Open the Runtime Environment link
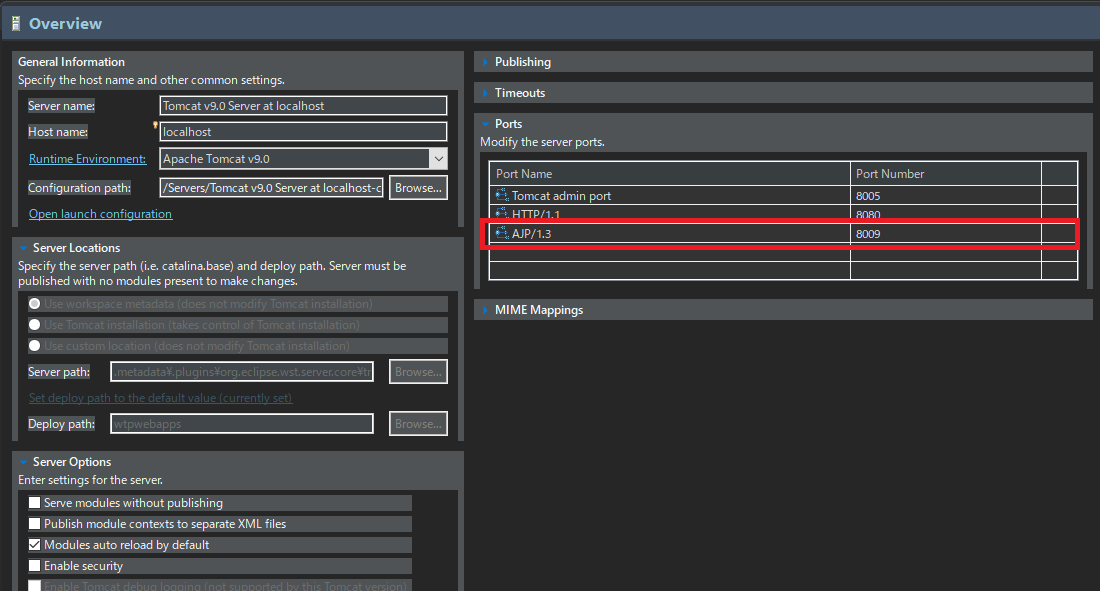 click(88, 159)
